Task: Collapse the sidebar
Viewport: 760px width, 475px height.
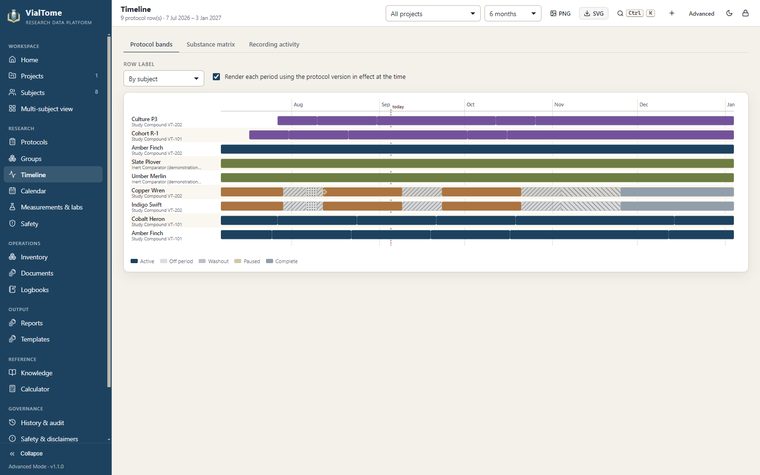Action: 27,454
